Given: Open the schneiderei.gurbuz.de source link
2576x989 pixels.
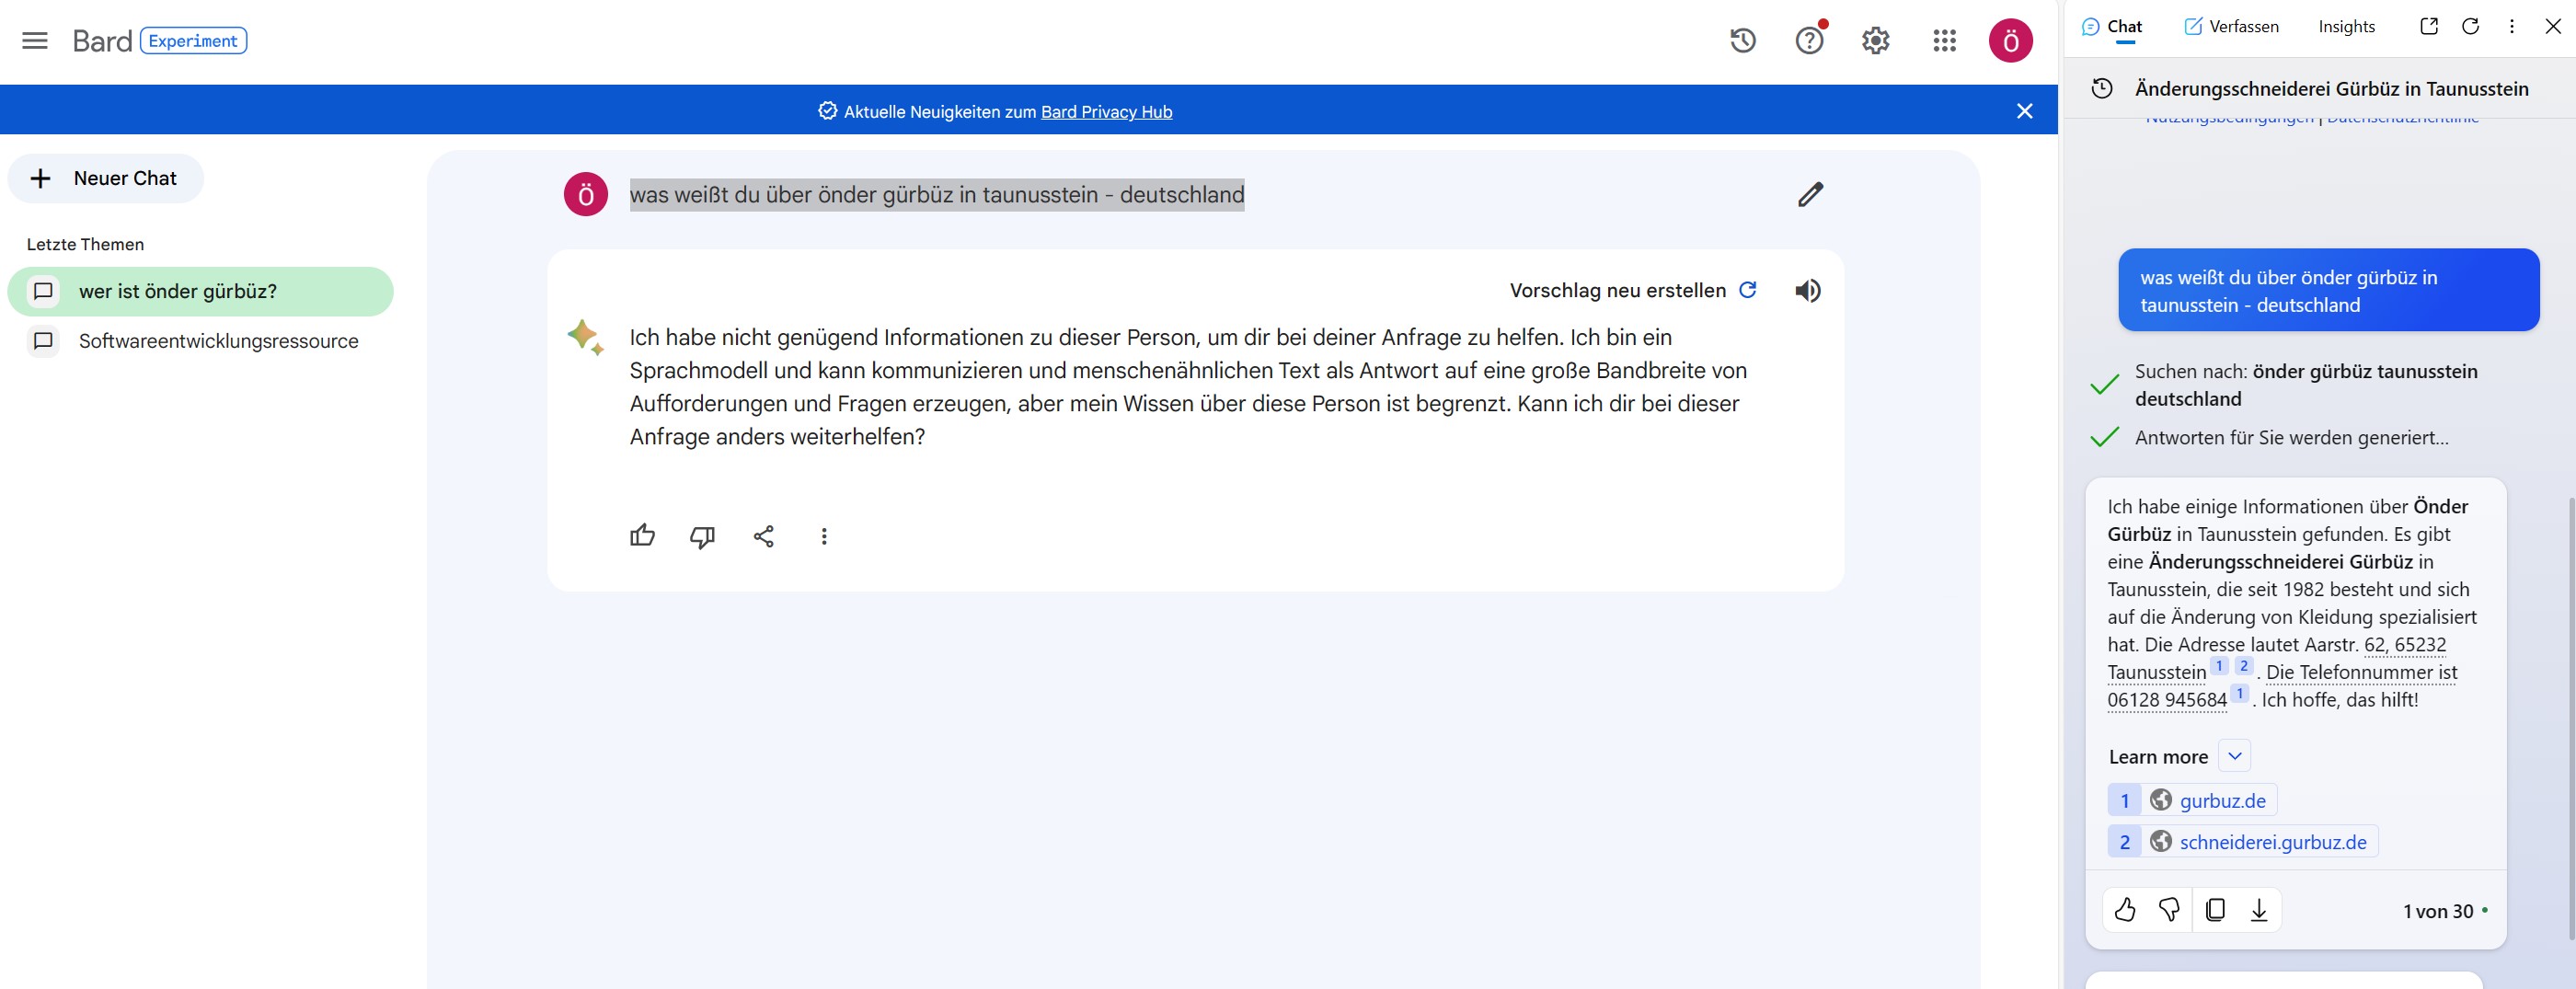Looking at the screenshot, I should click(2242, 842).
